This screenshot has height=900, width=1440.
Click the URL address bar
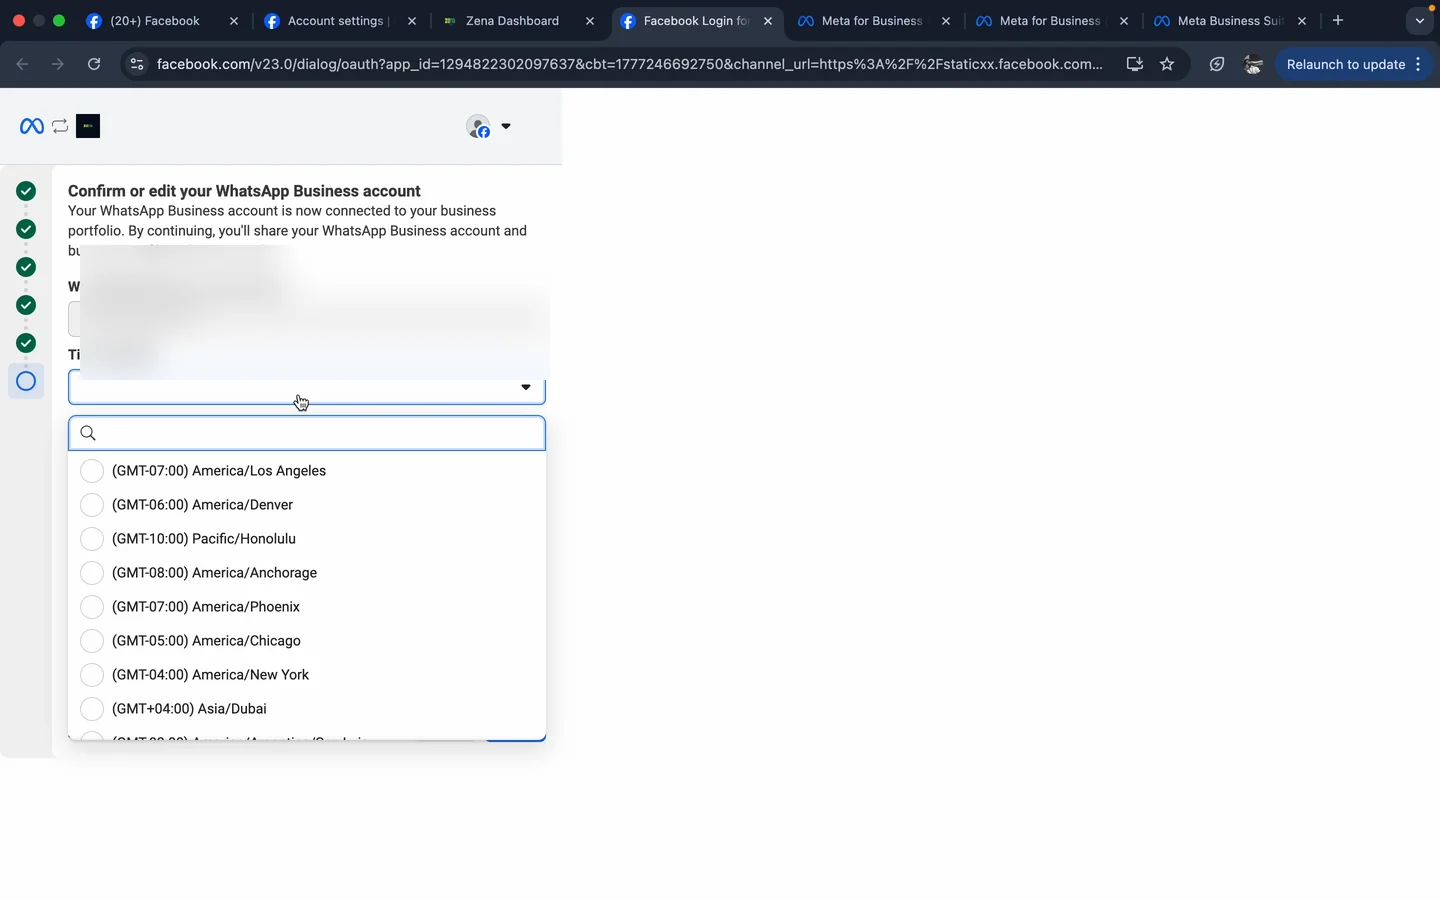click(630, 64)
